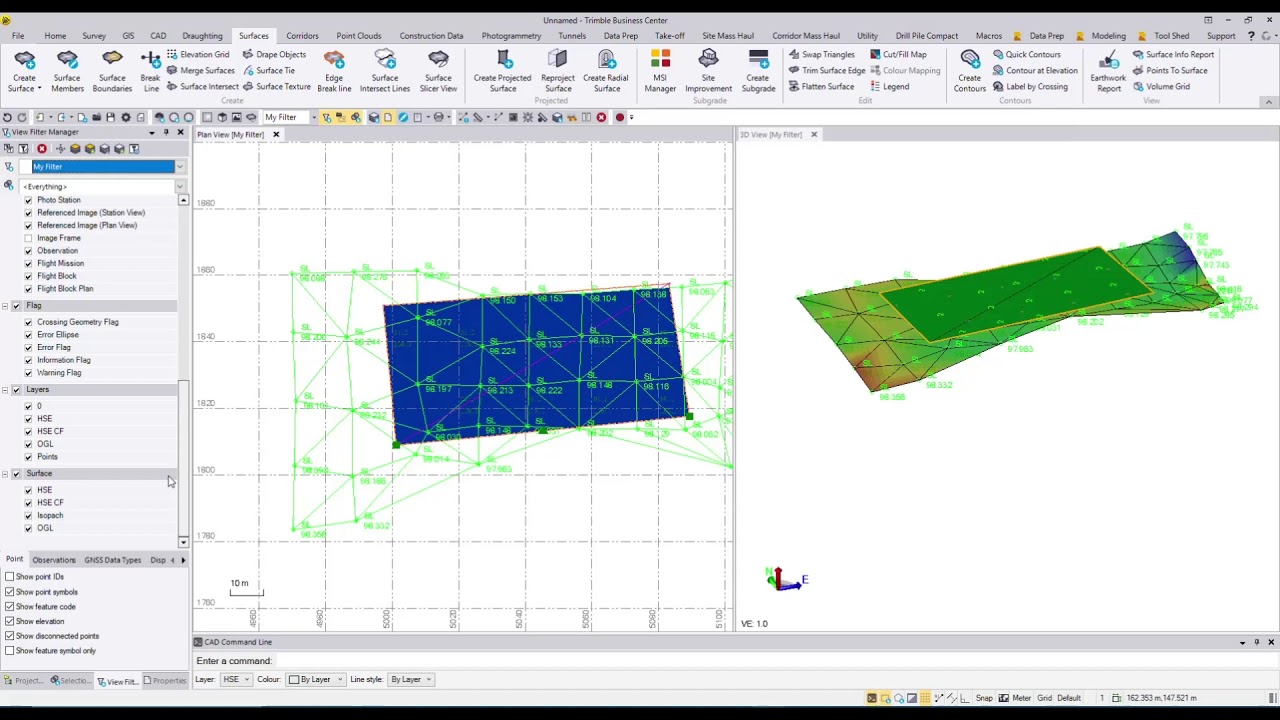Toggle the Crossing Geometry Flag checkbox
This screenshot has width=1280, height=720.
(x=28, y=322)
